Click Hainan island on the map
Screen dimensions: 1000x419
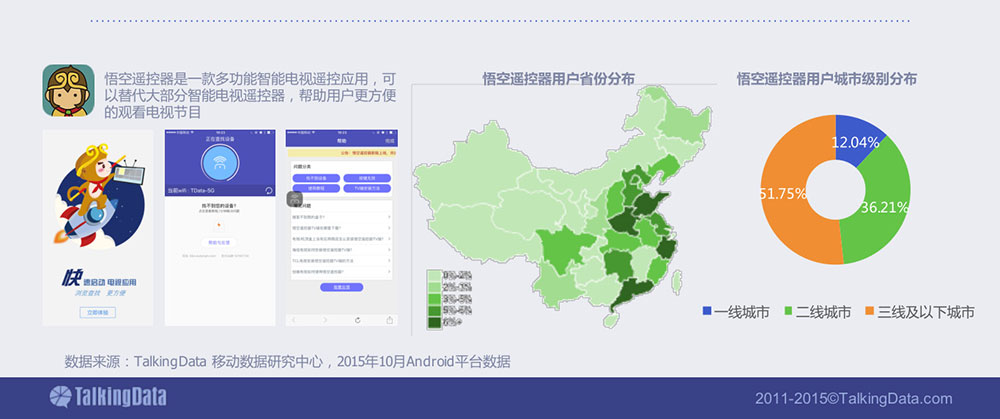pyautogui.click(x=611, y=318)
